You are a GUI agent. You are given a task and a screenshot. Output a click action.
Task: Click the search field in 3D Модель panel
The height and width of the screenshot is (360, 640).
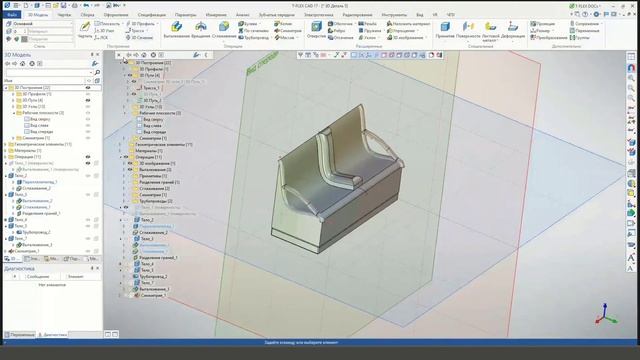pos(49,72)
